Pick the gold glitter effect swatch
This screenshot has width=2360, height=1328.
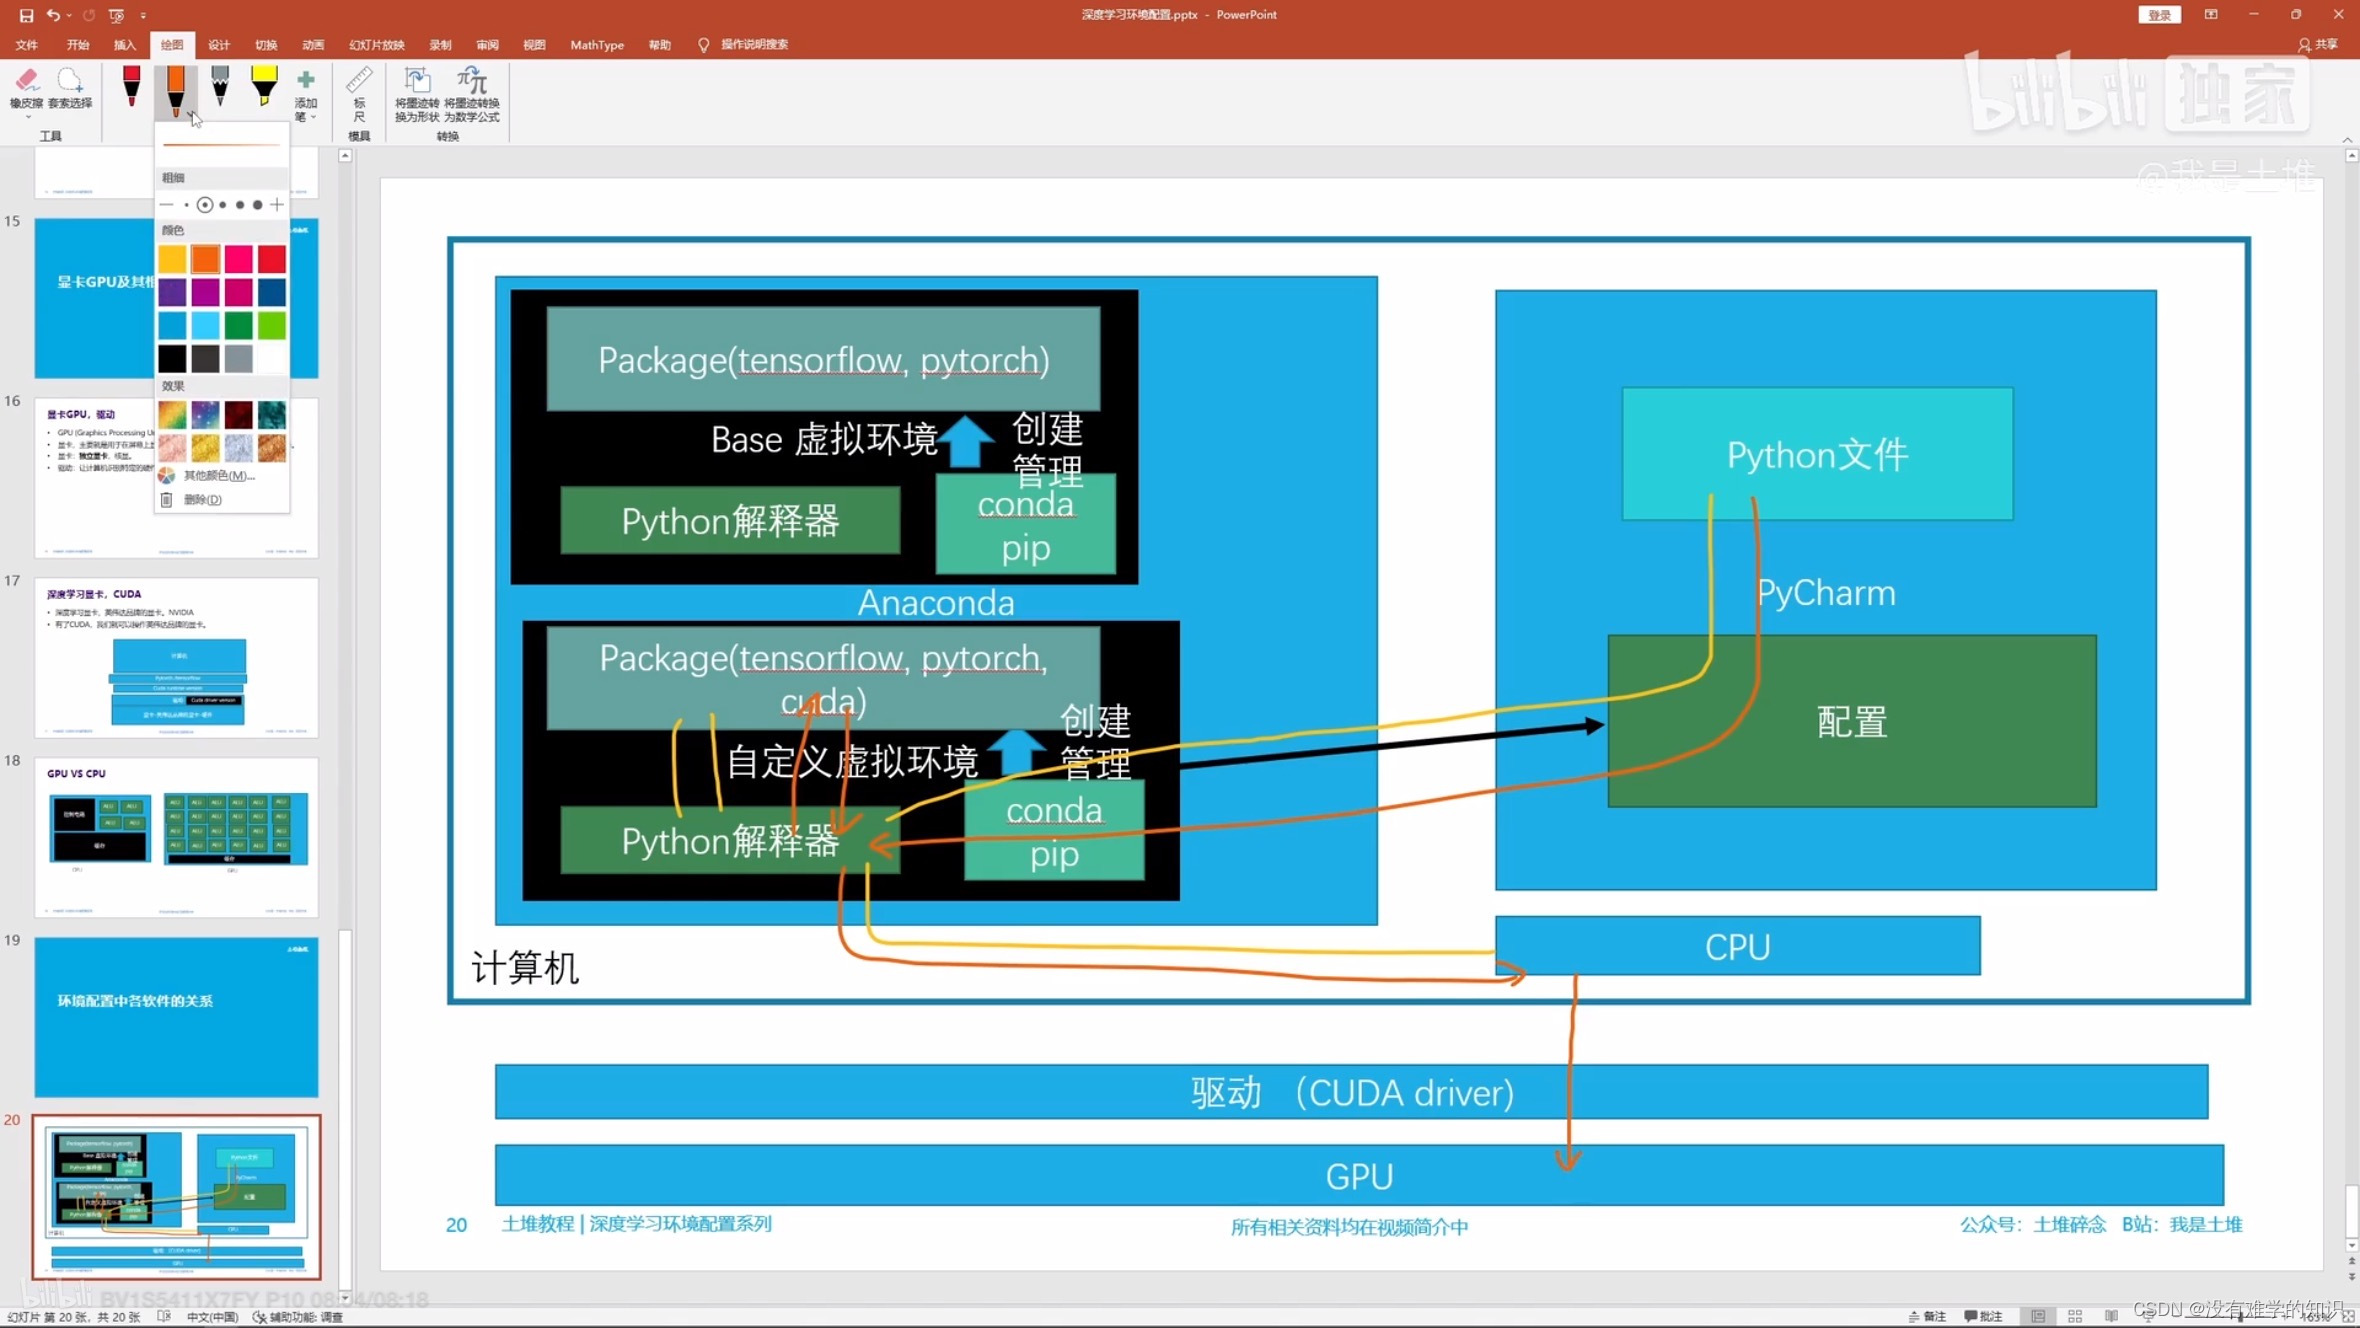coord(205,447)
